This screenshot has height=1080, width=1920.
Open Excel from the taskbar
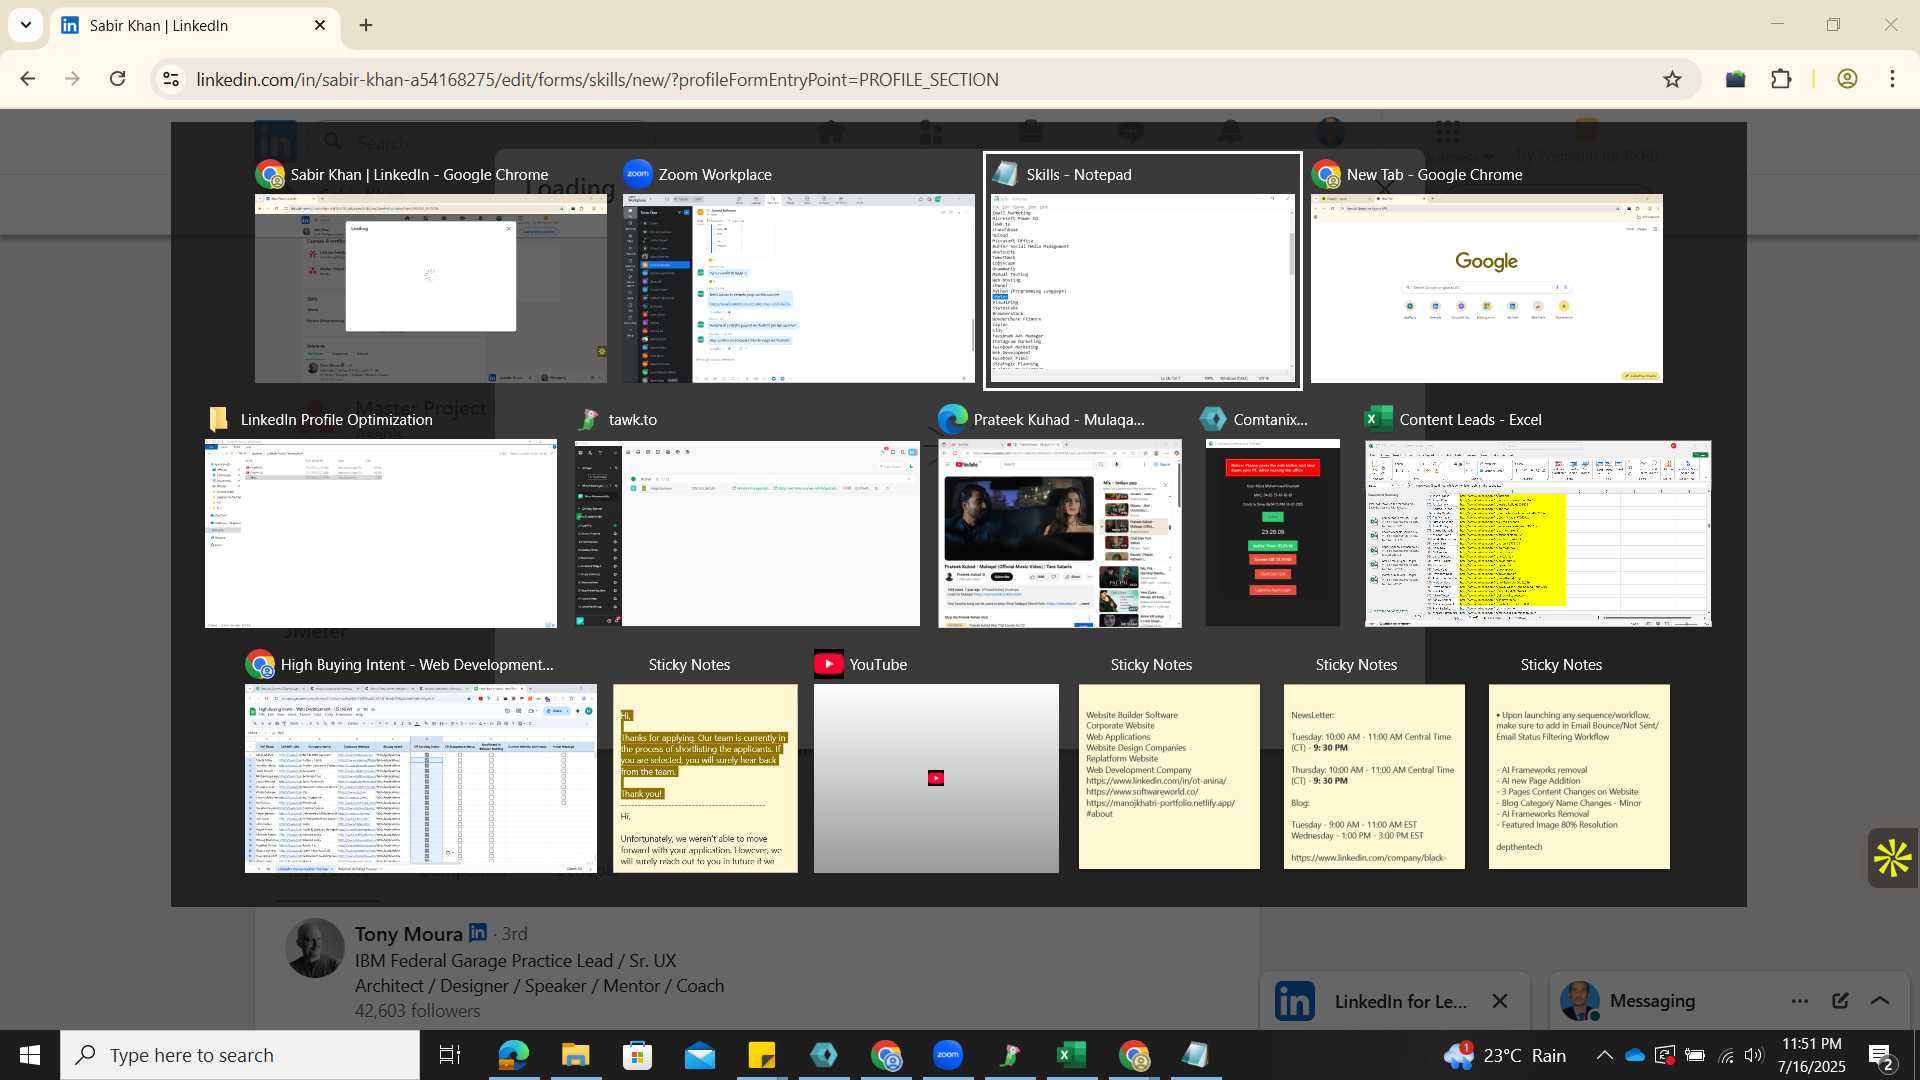click(x=1071, y=1055)
